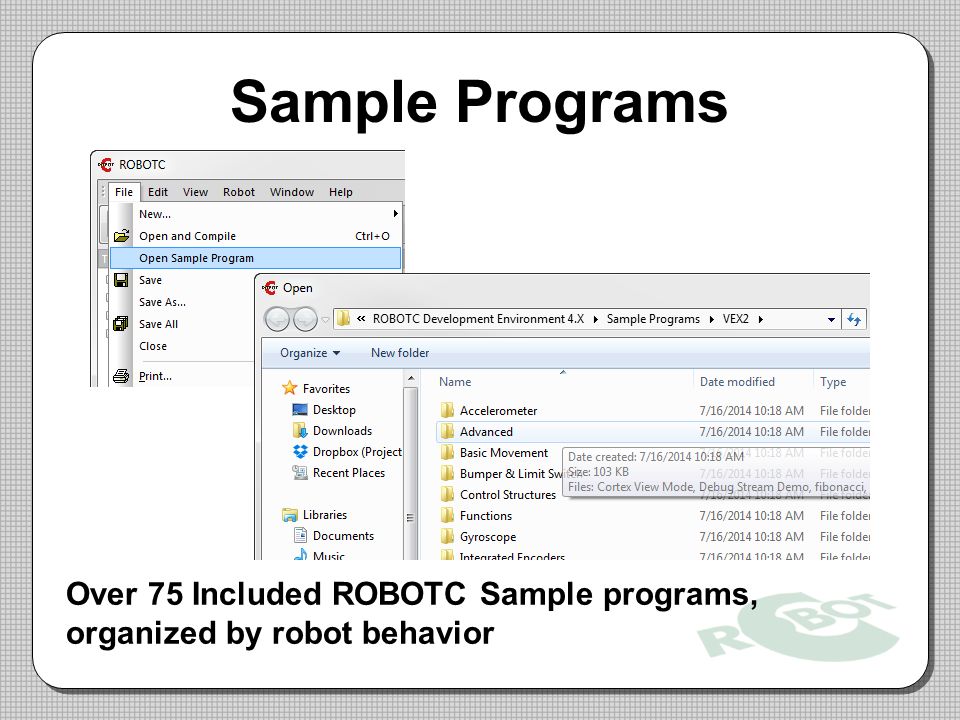960x720 pixels.
Task: Click the Desktop monitor icon
Action: tap(300, 410)
